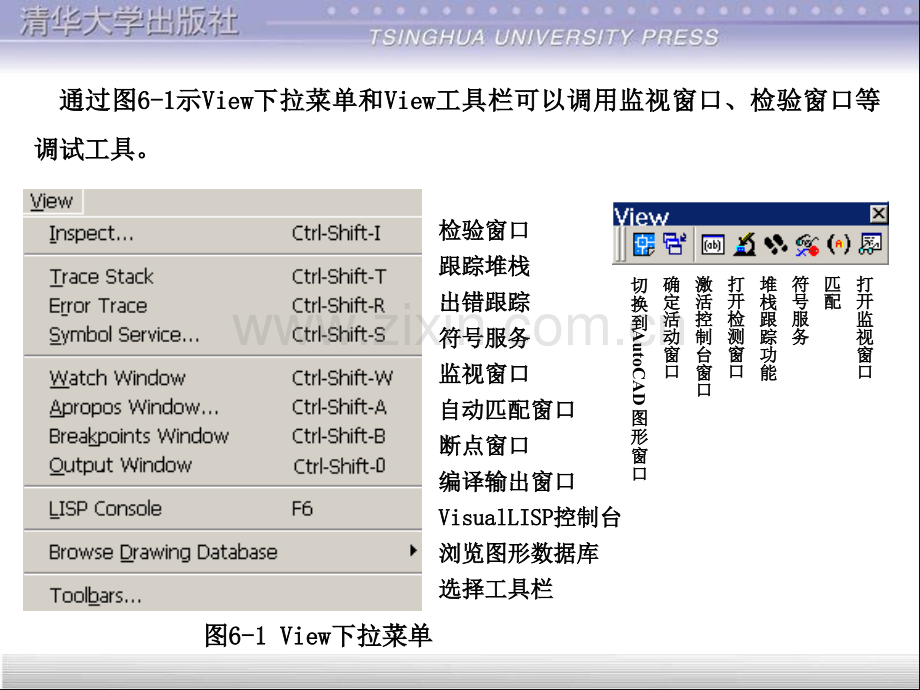Open Symbol Service toolbar icon
This screenshot has width=920, height=690.
(x=807, y=244)
